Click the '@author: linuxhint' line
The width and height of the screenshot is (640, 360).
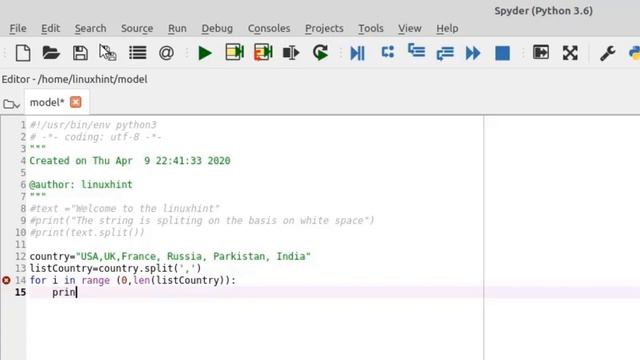(81, 184)
